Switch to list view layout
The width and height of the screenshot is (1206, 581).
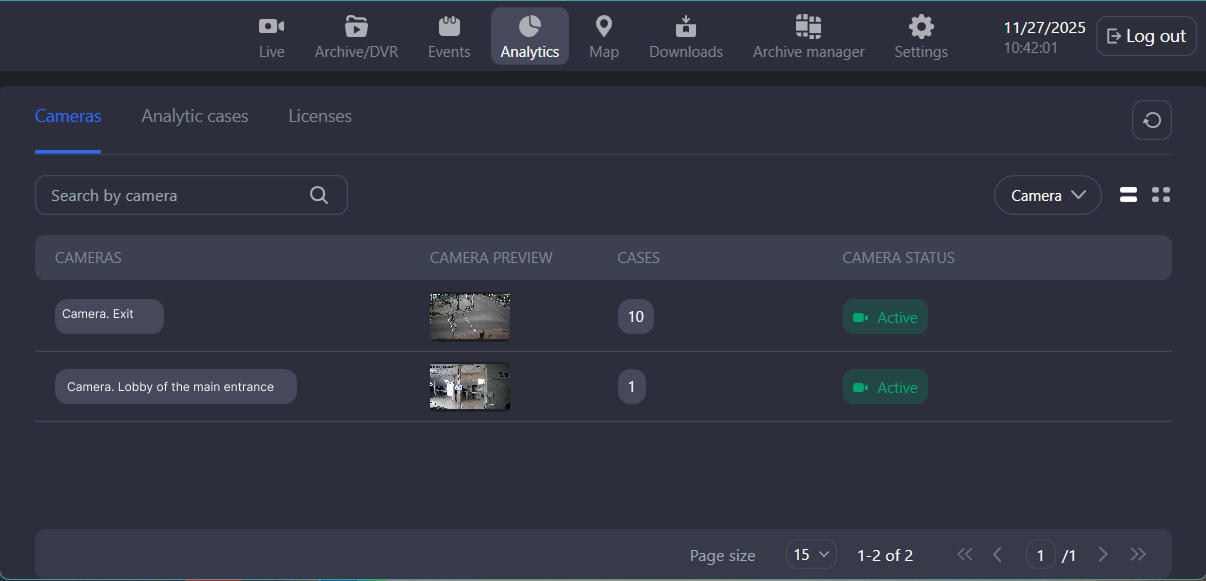click(1128, 195)
